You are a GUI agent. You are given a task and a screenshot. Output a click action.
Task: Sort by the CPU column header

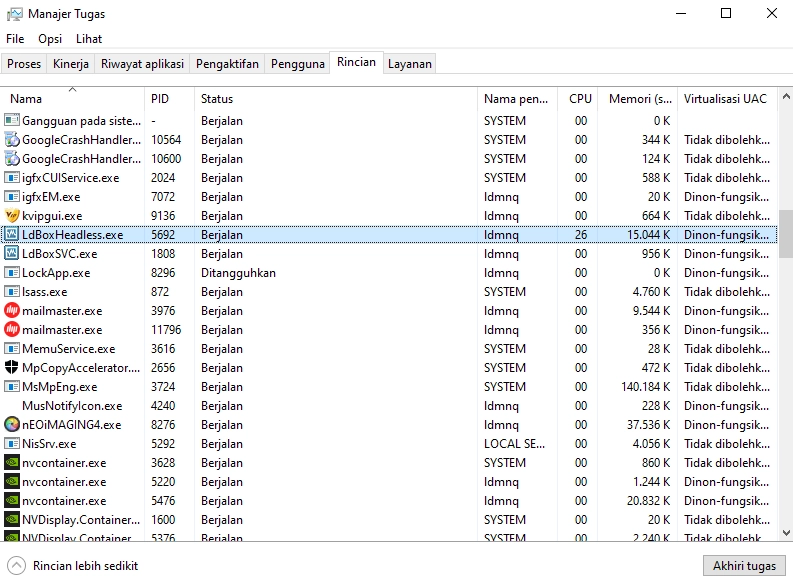(578, 99)
